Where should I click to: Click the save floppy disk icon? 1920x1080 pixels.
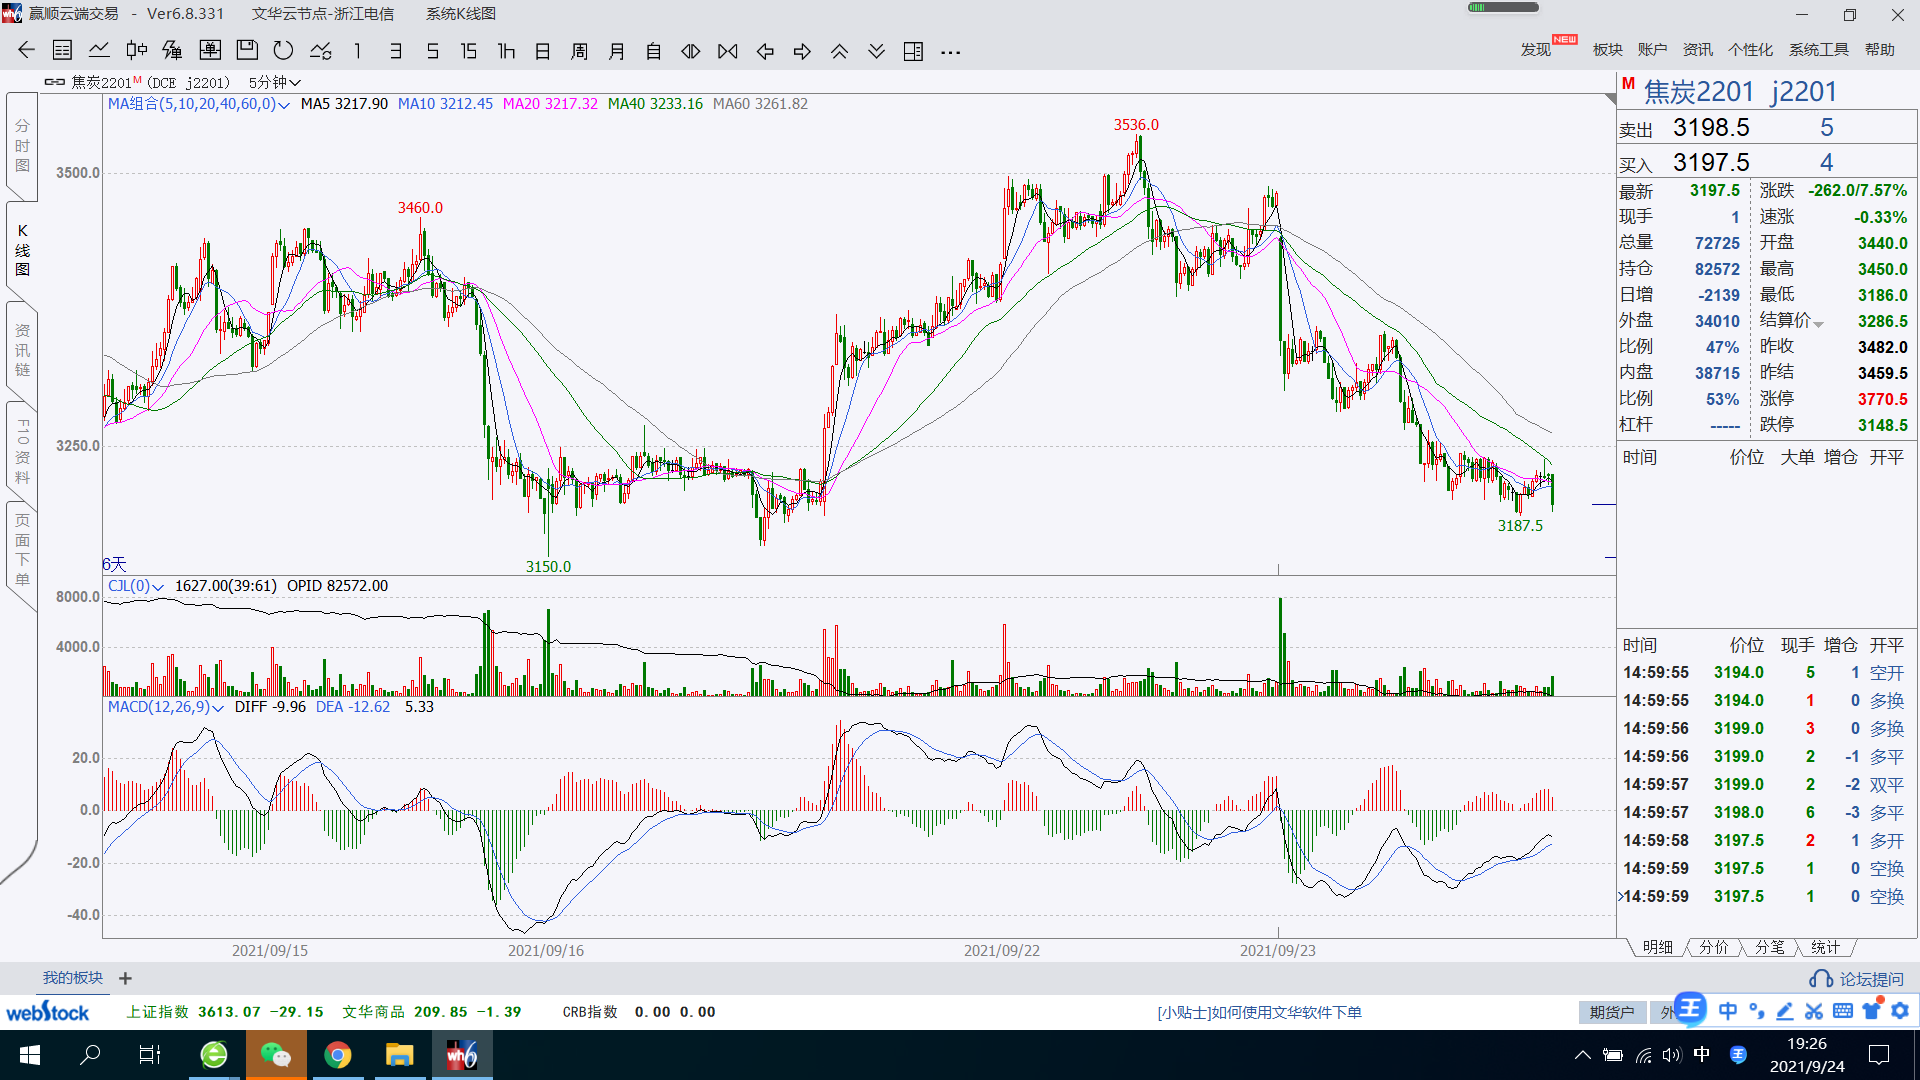[247, 51]
